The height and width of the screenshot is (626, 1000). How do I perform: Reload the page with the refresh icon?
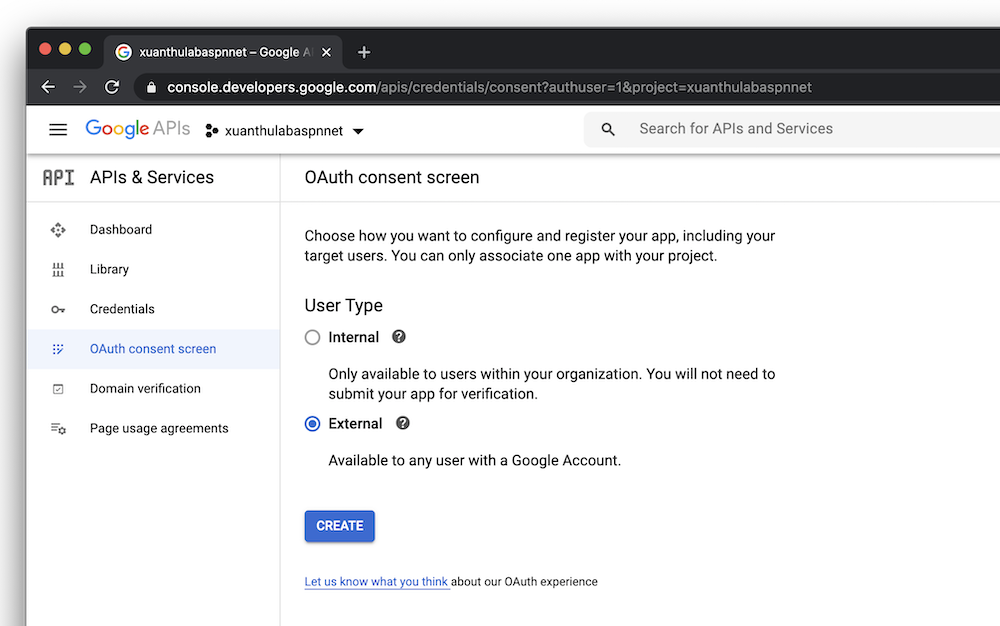(x=112, y=87)
